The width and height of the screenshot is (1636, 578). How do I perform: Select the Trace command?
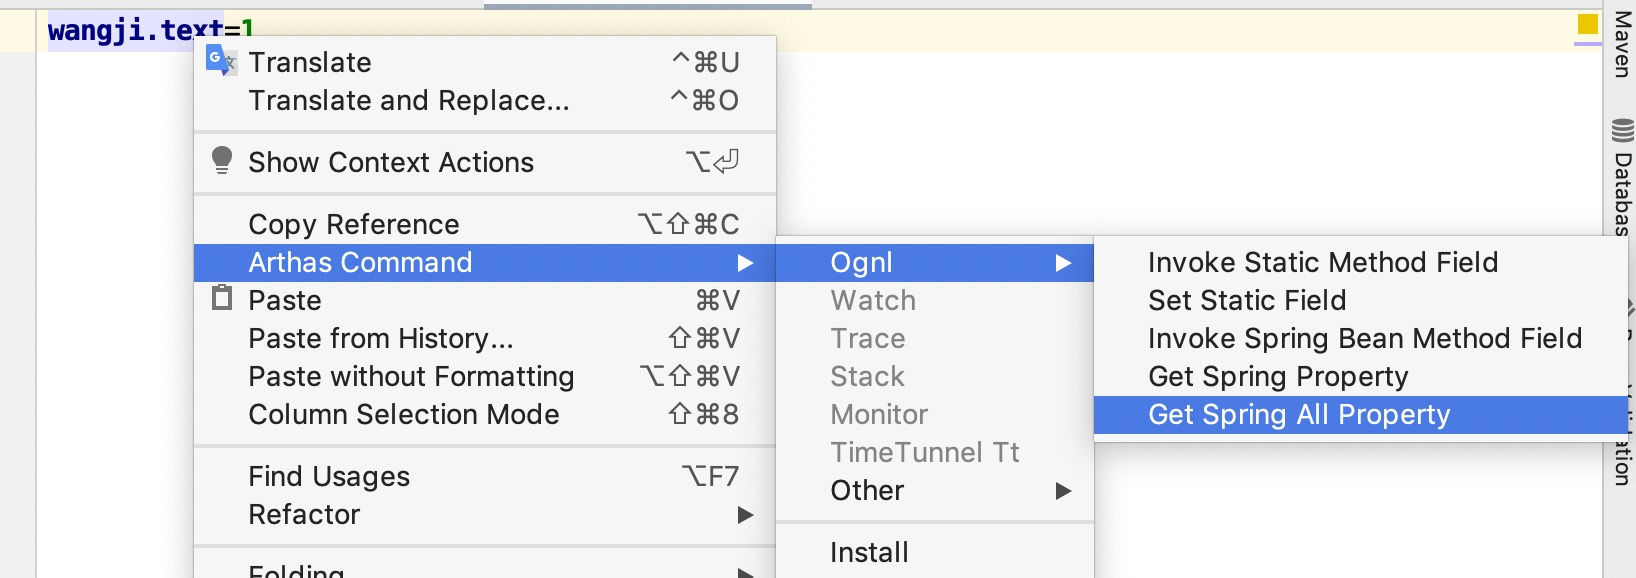(935, 338)
